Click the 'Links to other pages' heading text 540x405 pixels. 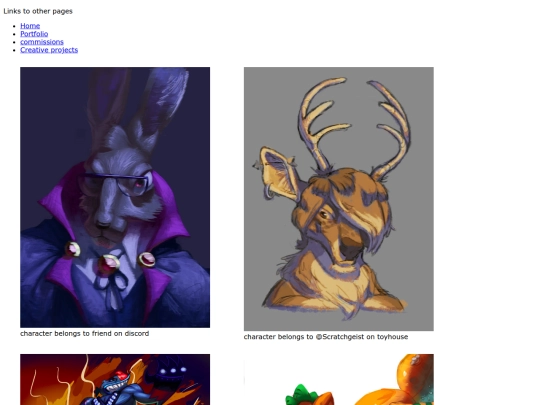(x=38, y=11)
